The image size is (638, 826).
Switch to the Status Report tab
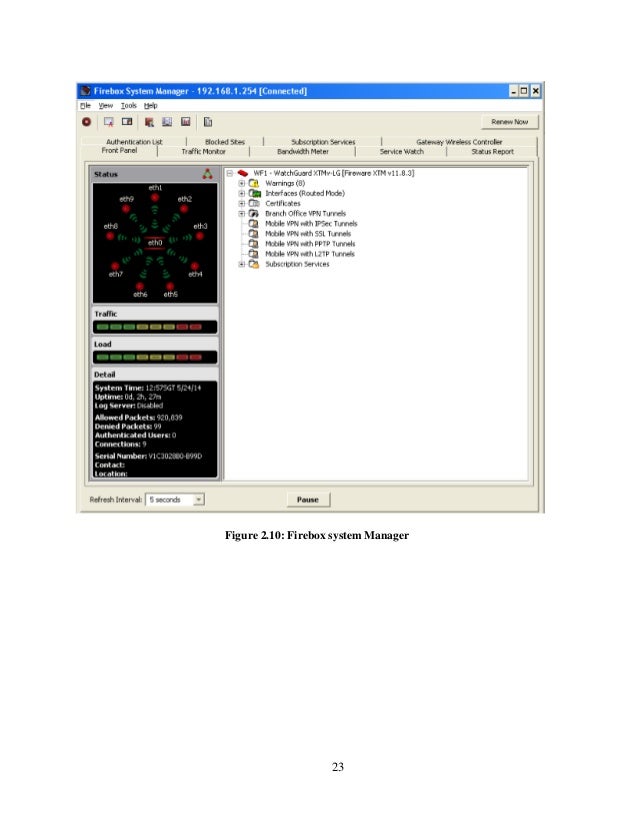(492, 151)
